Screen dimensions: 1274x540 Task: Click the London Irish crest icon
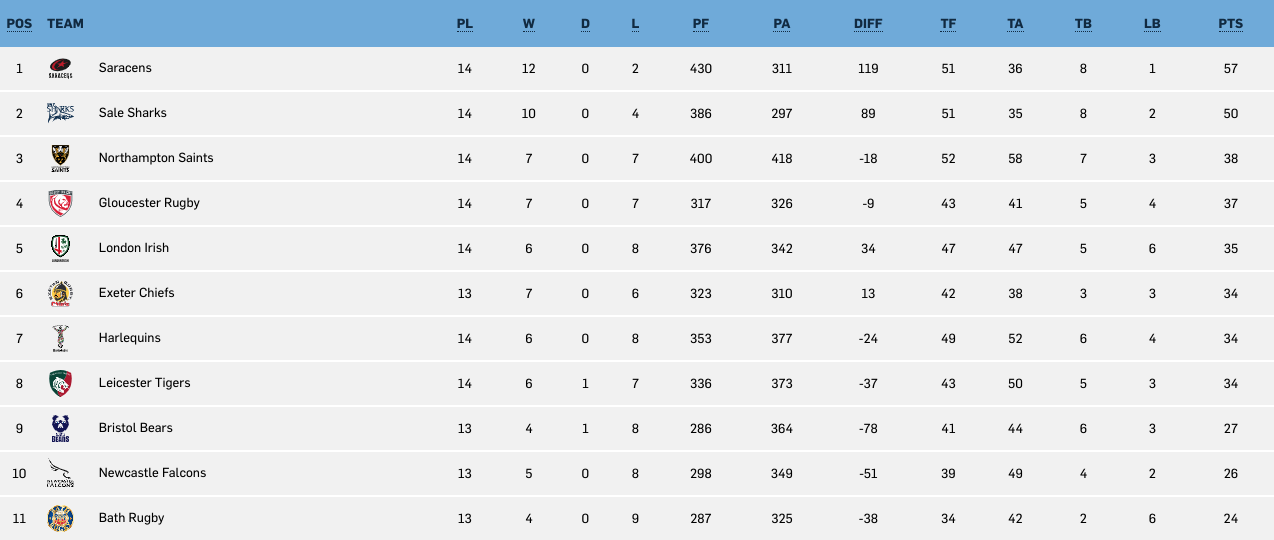pyautogui.click(x=61, y=248)
